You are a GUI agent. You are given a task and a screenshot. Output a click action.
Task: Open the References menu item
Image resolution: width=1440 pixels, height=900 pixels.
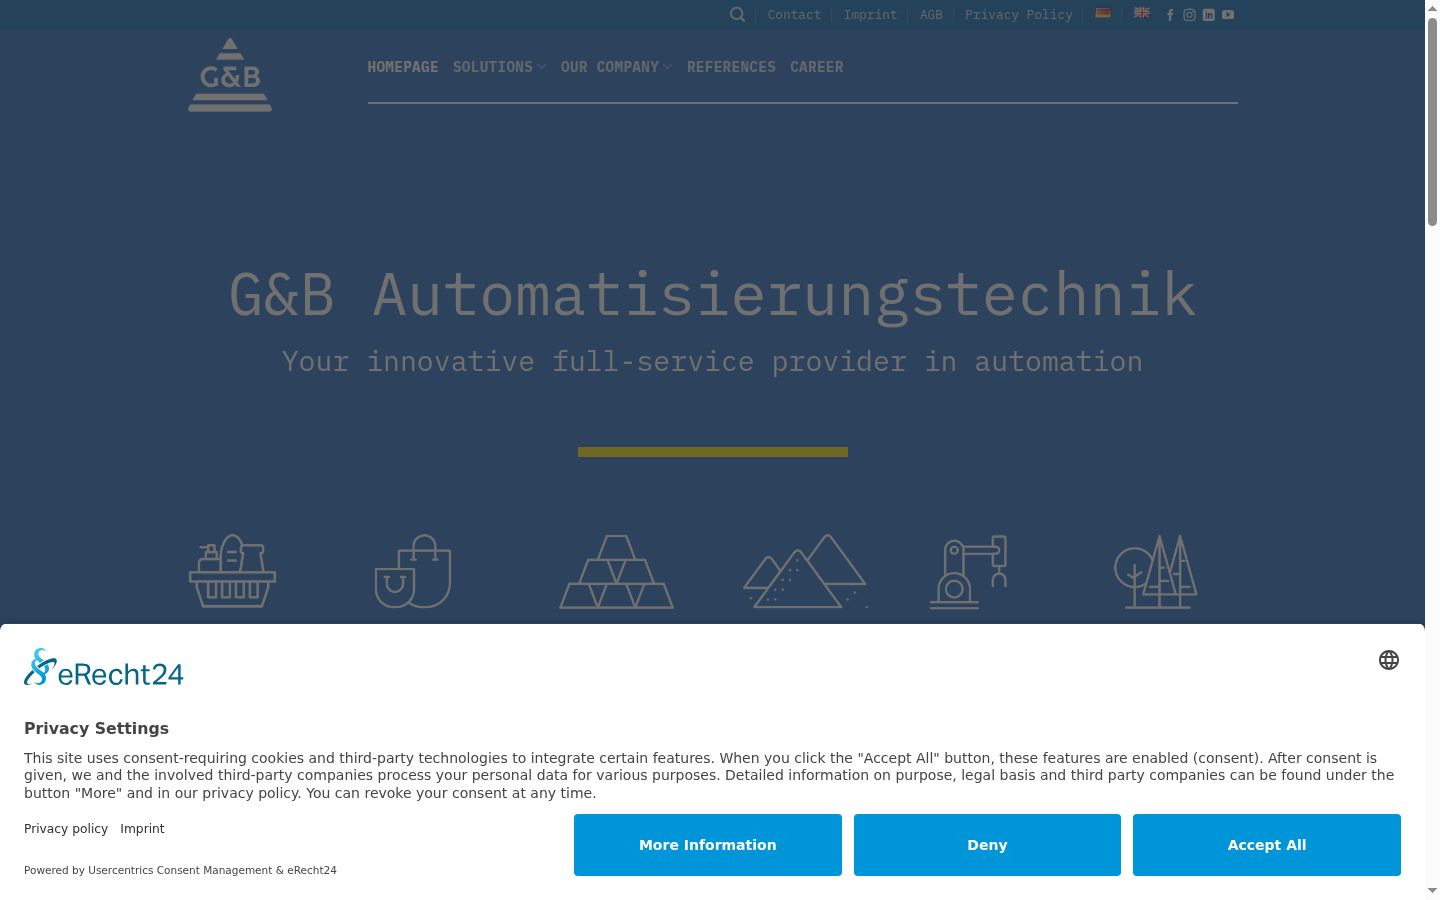point(731,67)
